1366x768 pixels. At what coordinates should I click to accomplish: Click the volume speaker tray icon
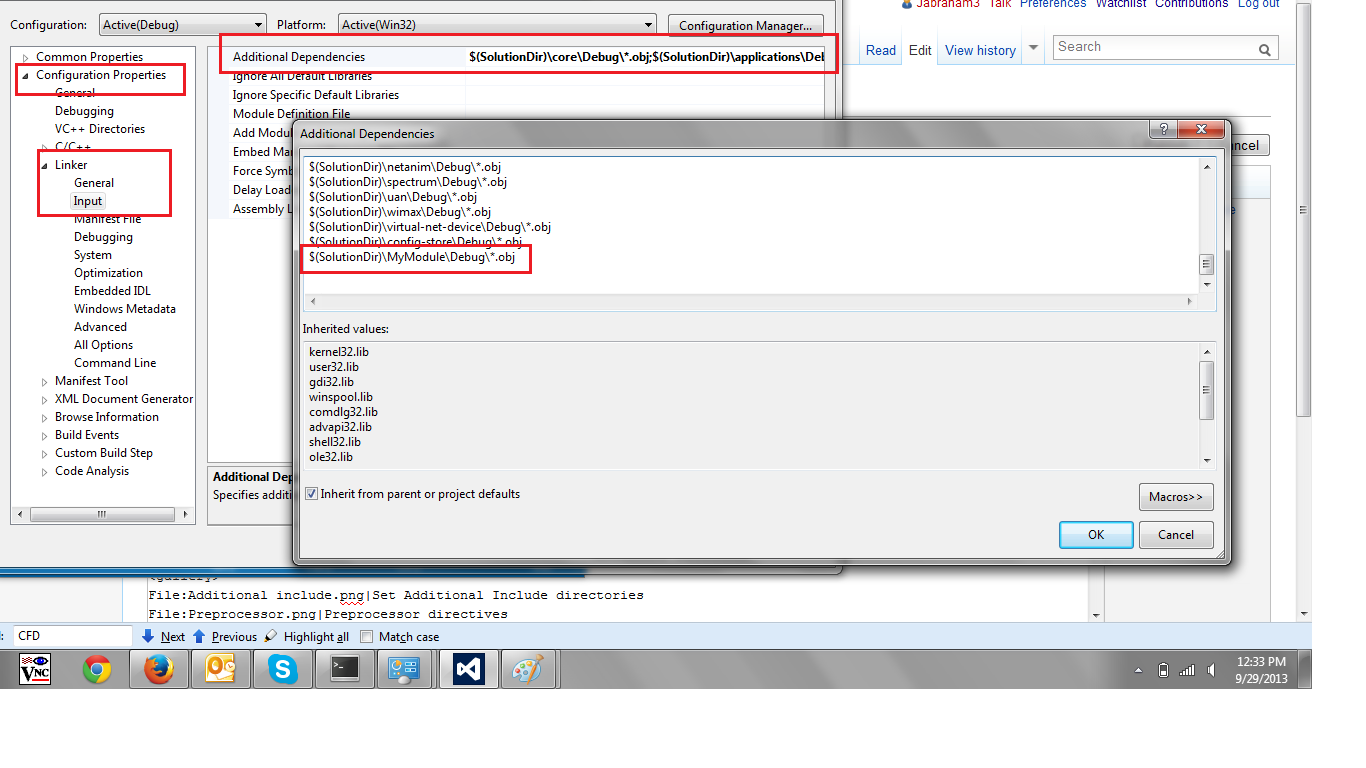point(1212,670)
